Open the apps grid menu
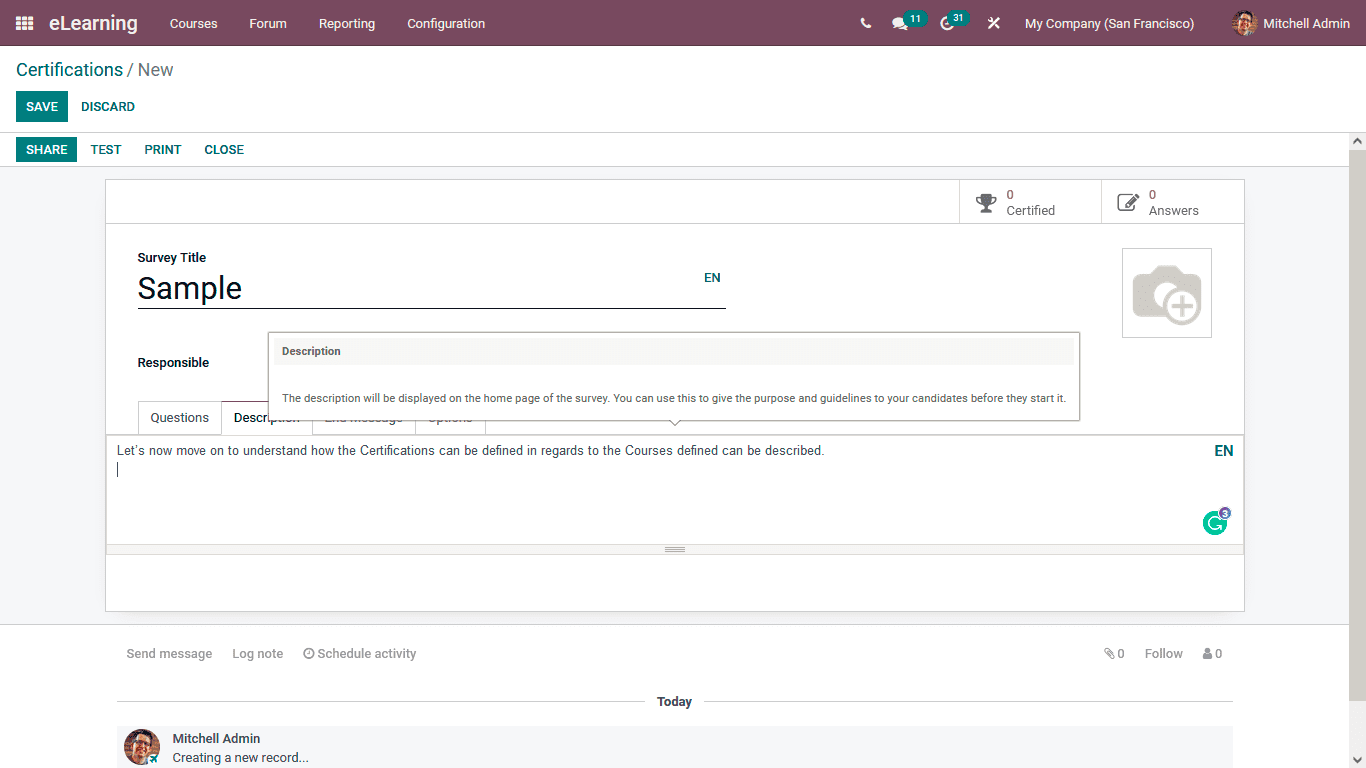The width and height of the screenshot is (1366, 768). click(24, 23)
